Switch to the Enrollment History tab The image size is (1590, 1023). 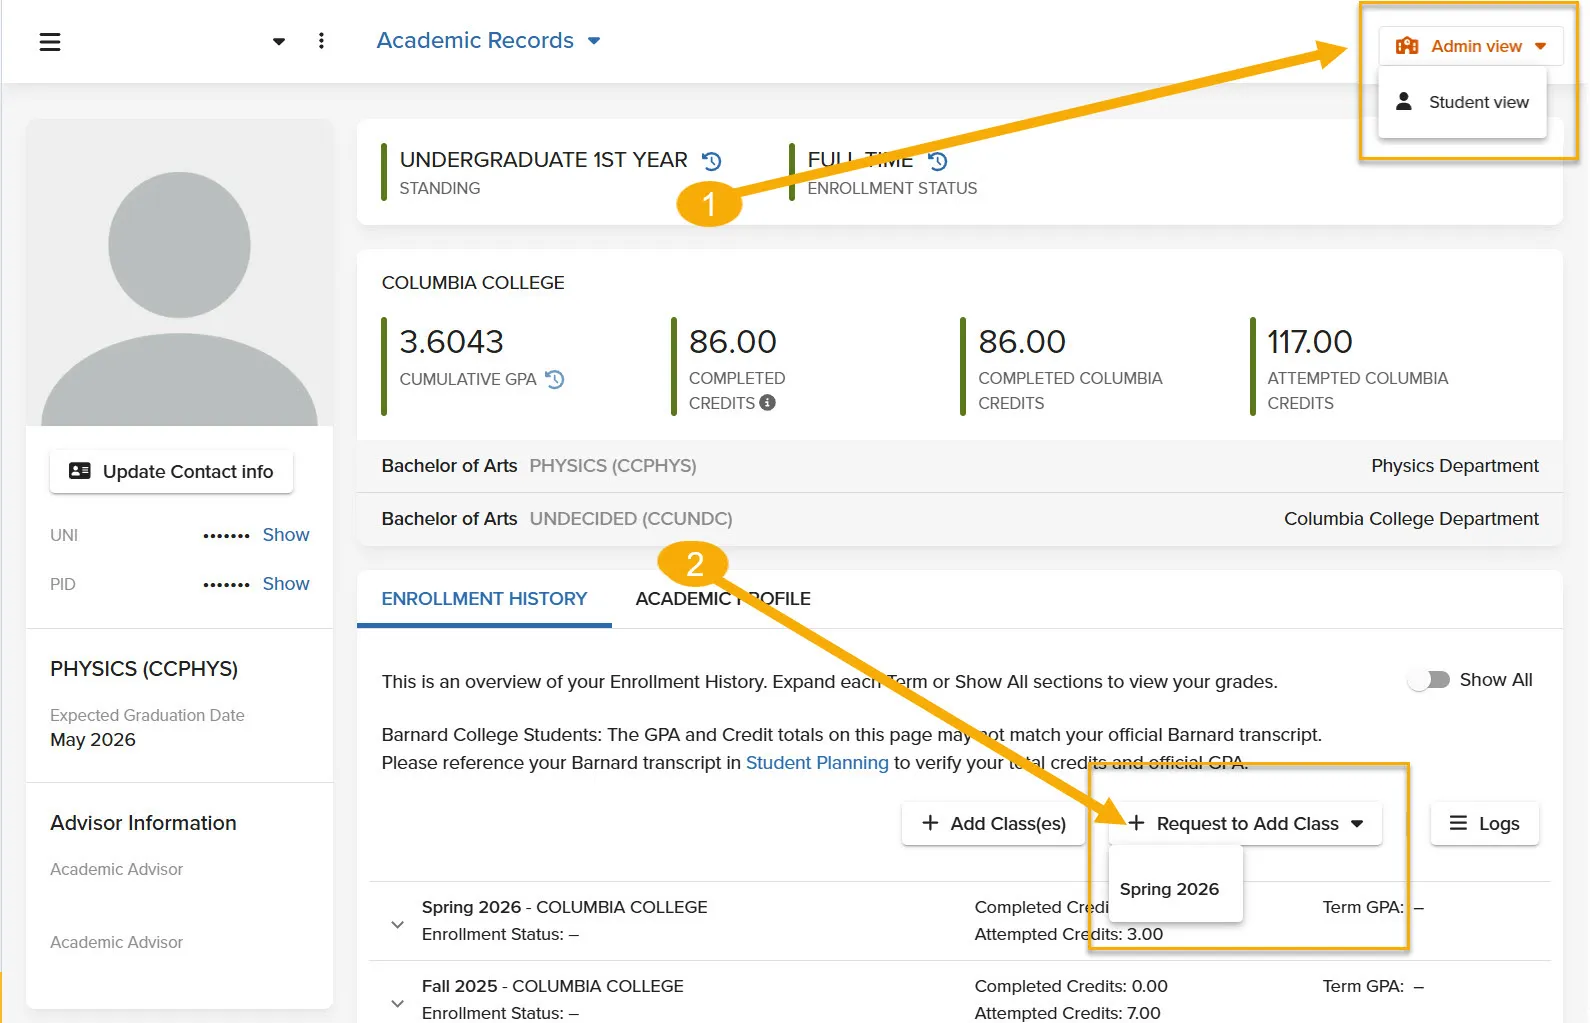[x=484, y=599]
